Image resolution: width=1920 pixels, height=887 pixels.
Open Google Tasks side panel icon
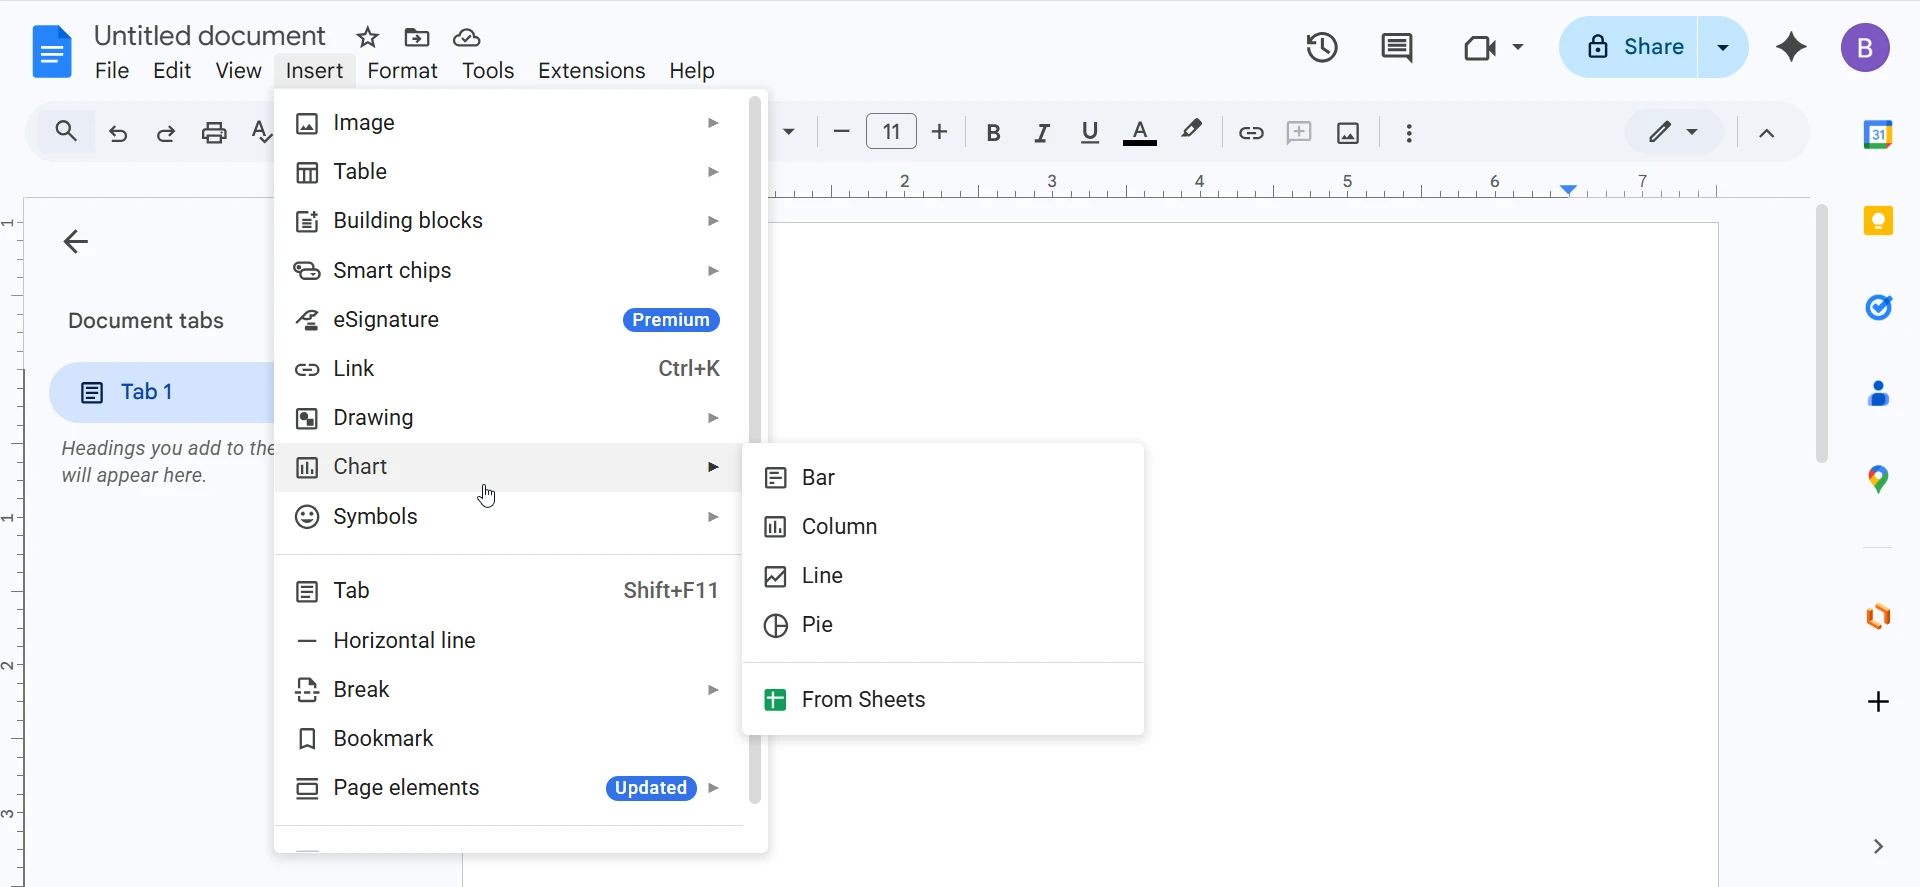coord(1878,308)
